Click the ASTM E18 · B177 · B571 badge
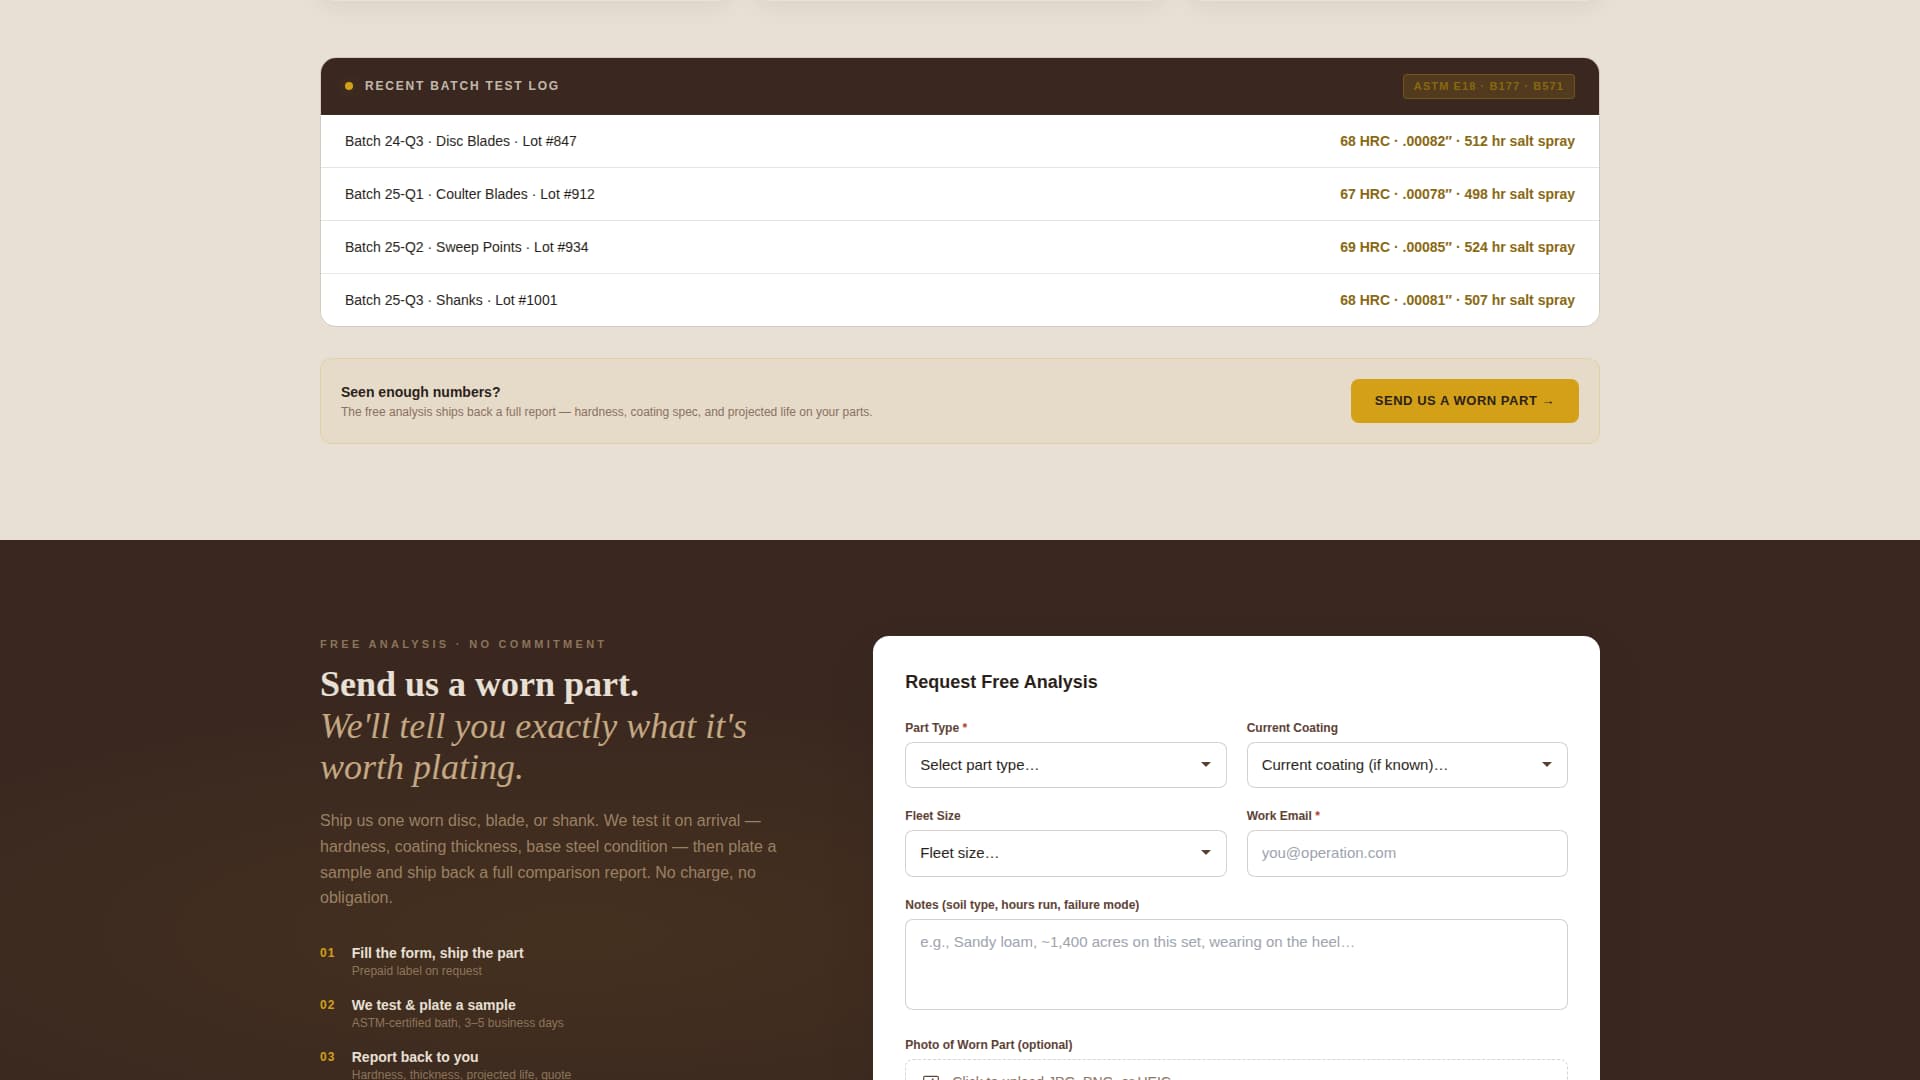Screen dimensions: 1920x1080 click(x=1489, y=86)
